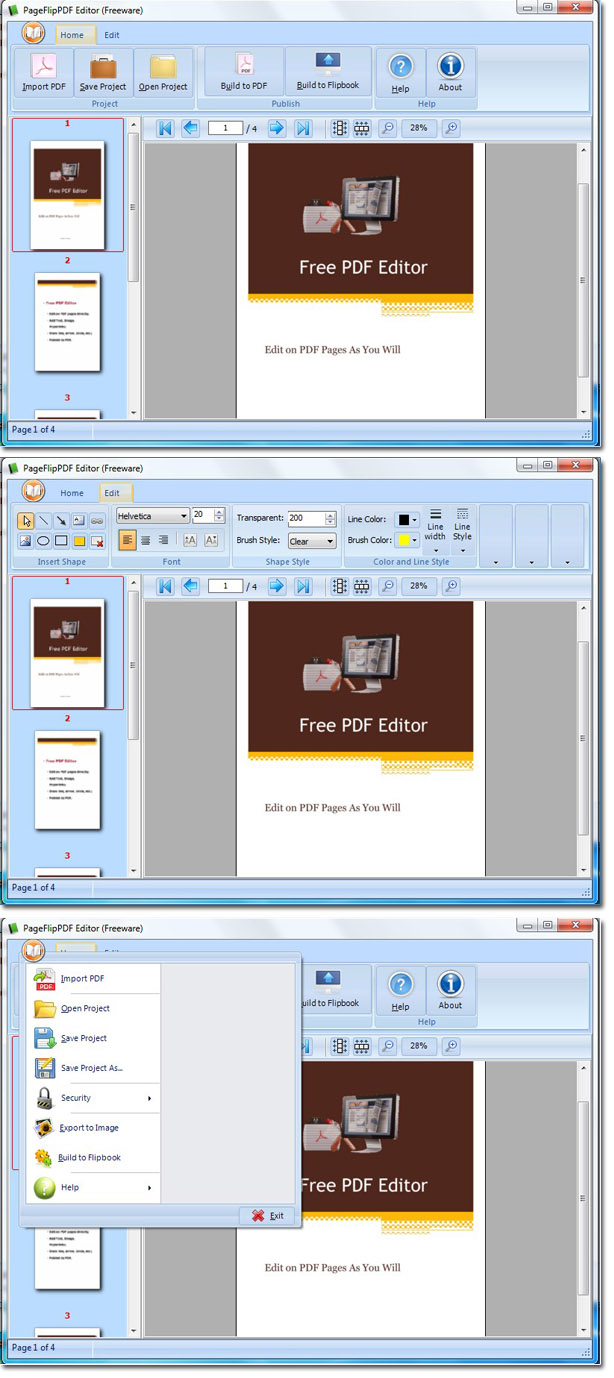Click the font size 20 stepper arrows
This screenshot has height=1378, width=614.
click(x=220, y=516)
